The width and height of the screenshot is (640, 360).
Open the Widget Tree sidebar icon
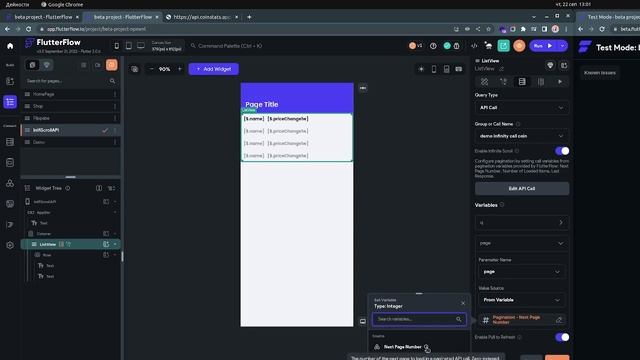coord(10,102)
